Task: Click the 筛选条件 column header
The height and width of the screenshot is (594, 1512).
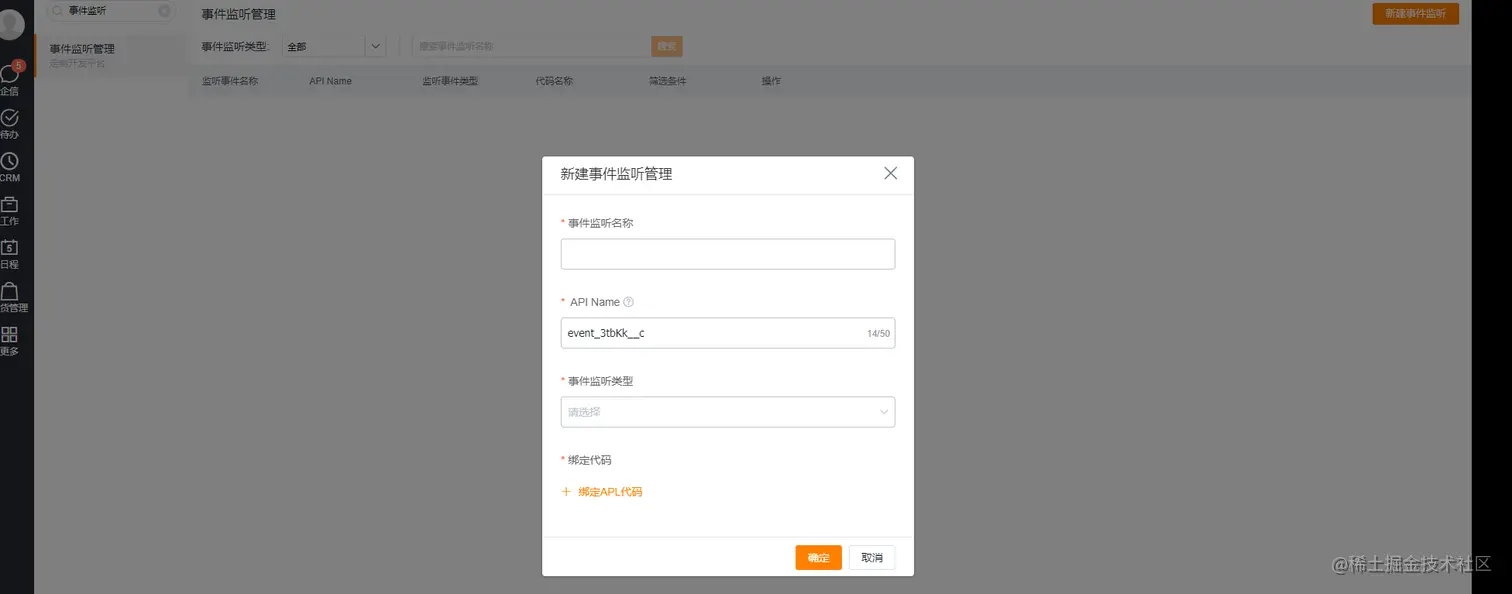Action: [667, 81]
